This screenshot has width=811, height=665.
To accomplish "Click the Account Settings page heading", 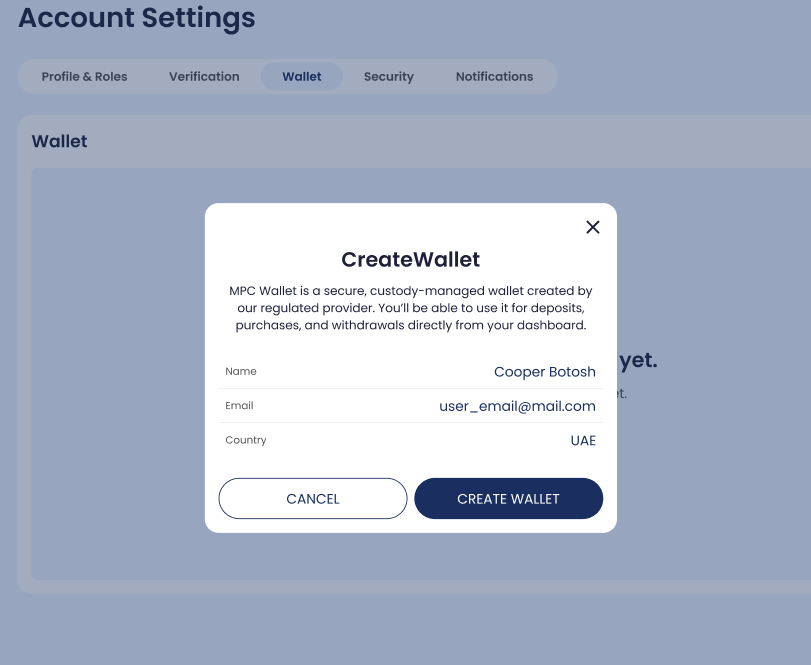I will pos(137,18).
